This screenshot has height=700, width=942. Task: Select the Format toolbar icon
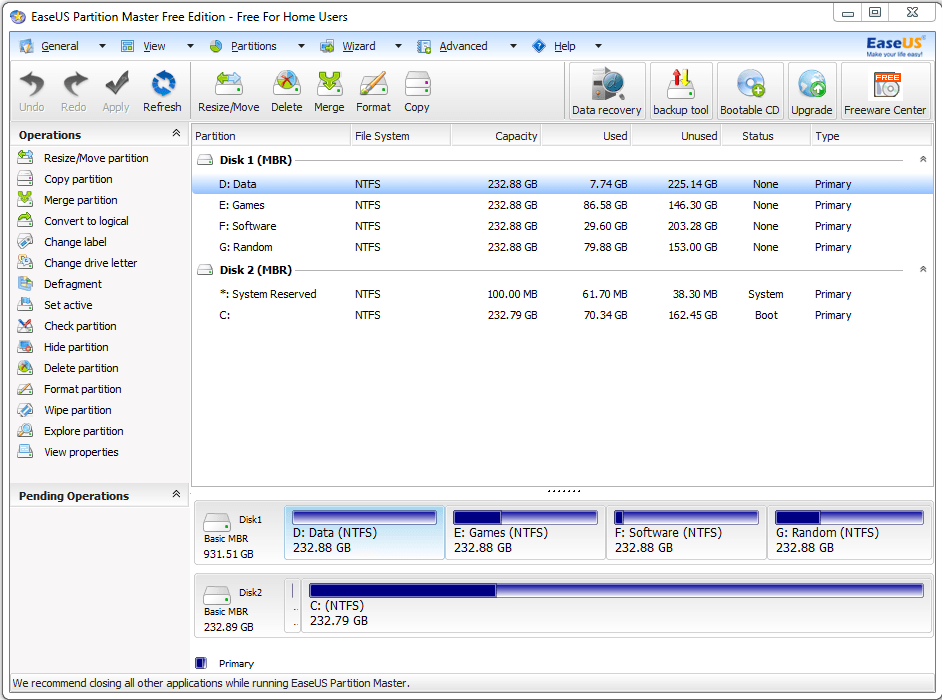[x=373, y=90]
